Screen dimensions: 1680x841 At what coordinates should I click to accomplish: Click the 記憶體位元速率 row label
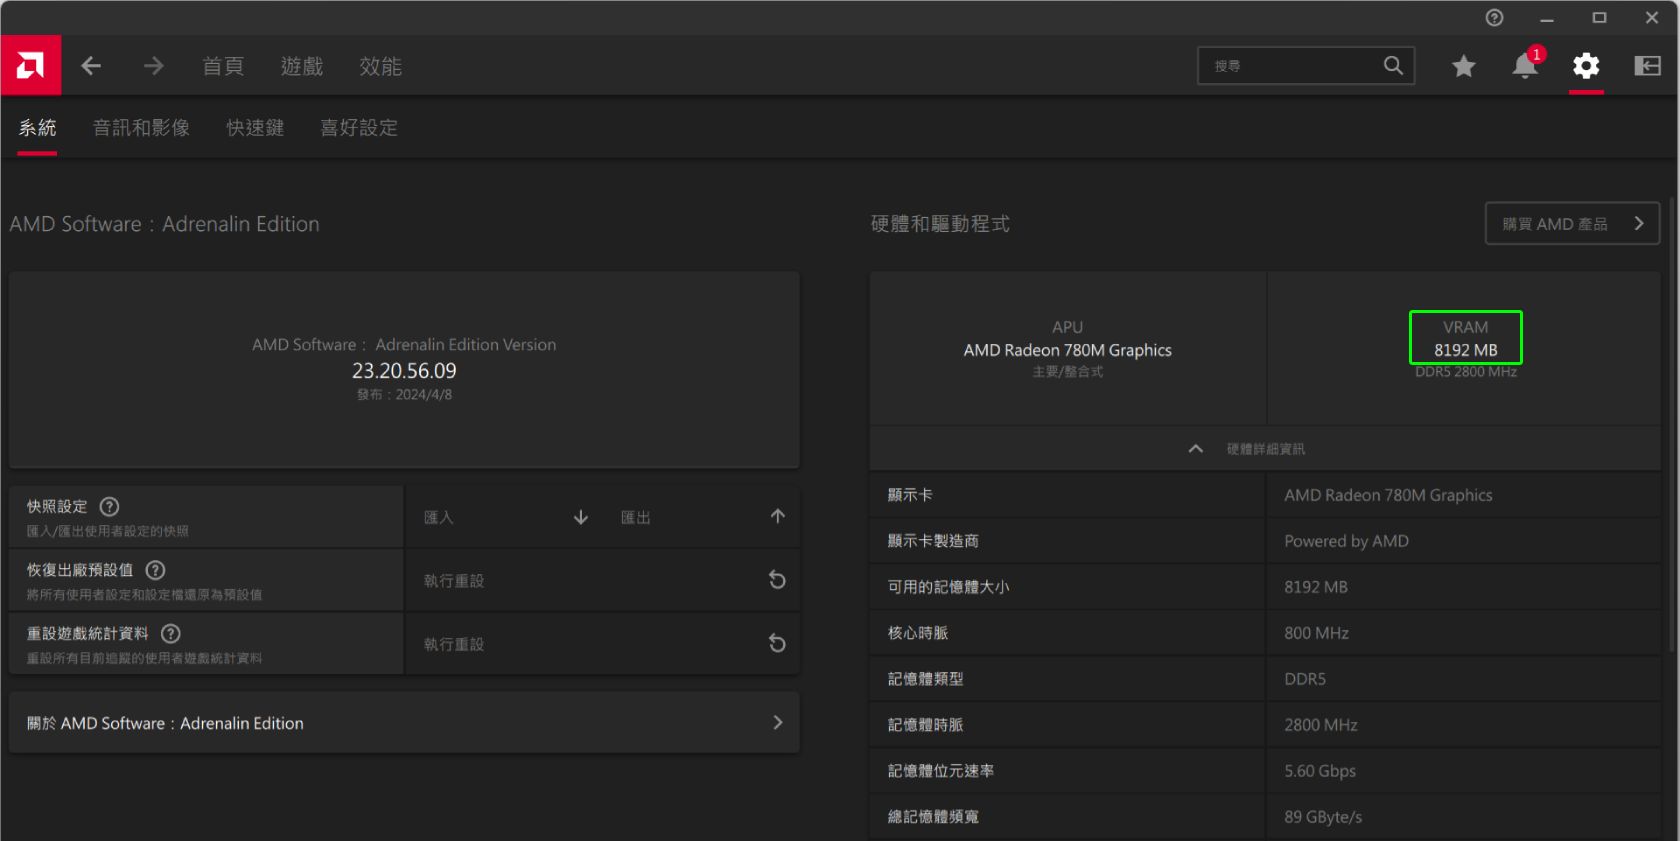[941, 771]
